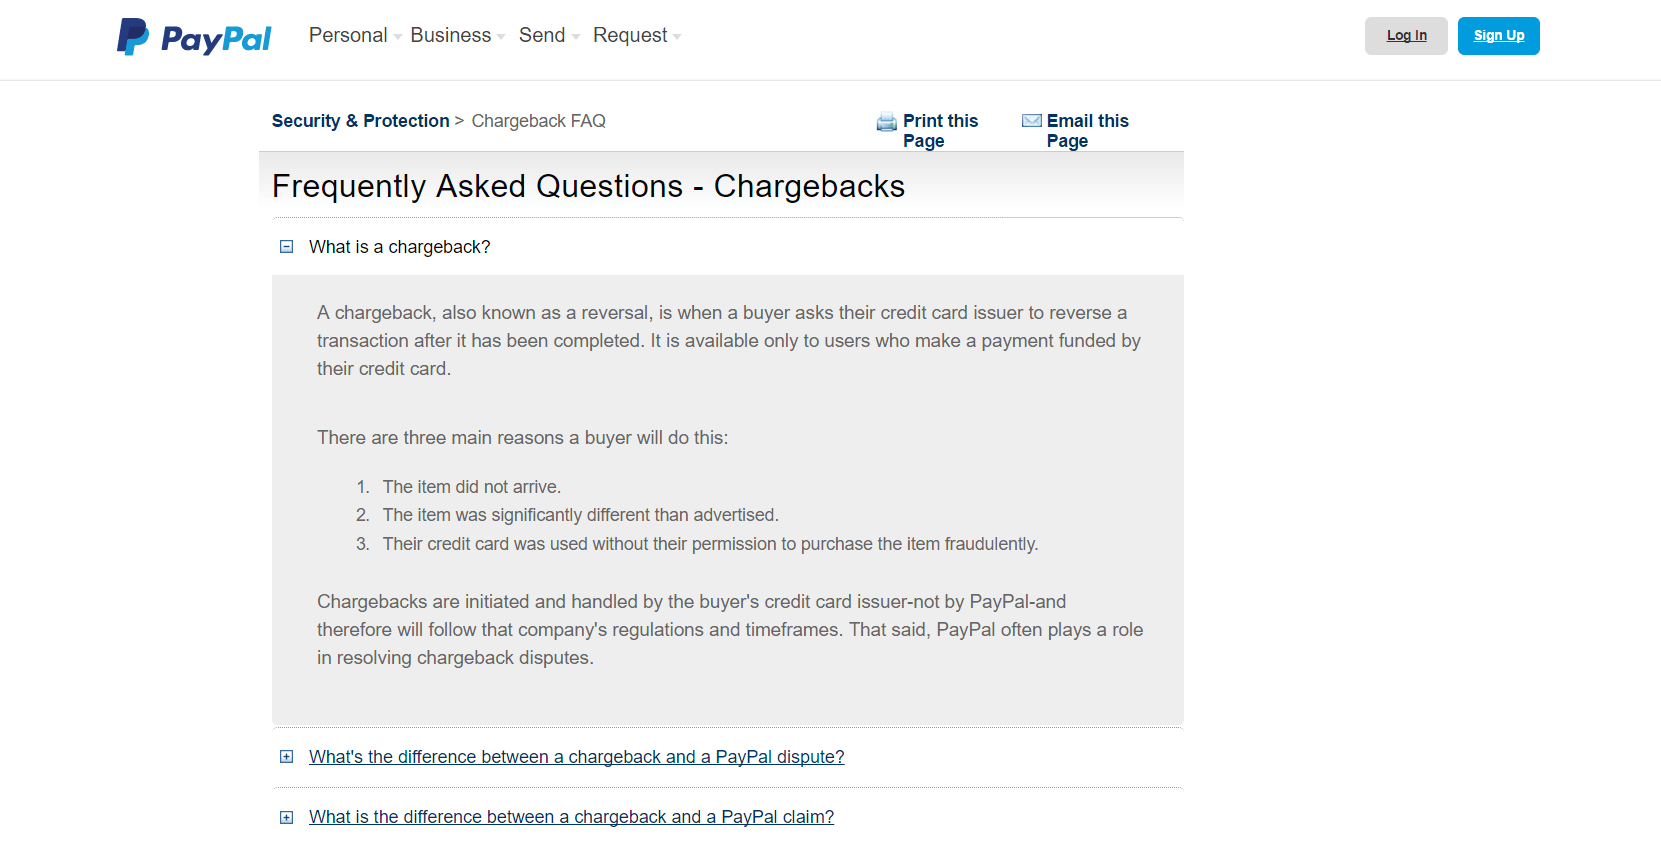Select Email this Page
The width and height of the screenshot is (1661, 843).
(1087, 130)
